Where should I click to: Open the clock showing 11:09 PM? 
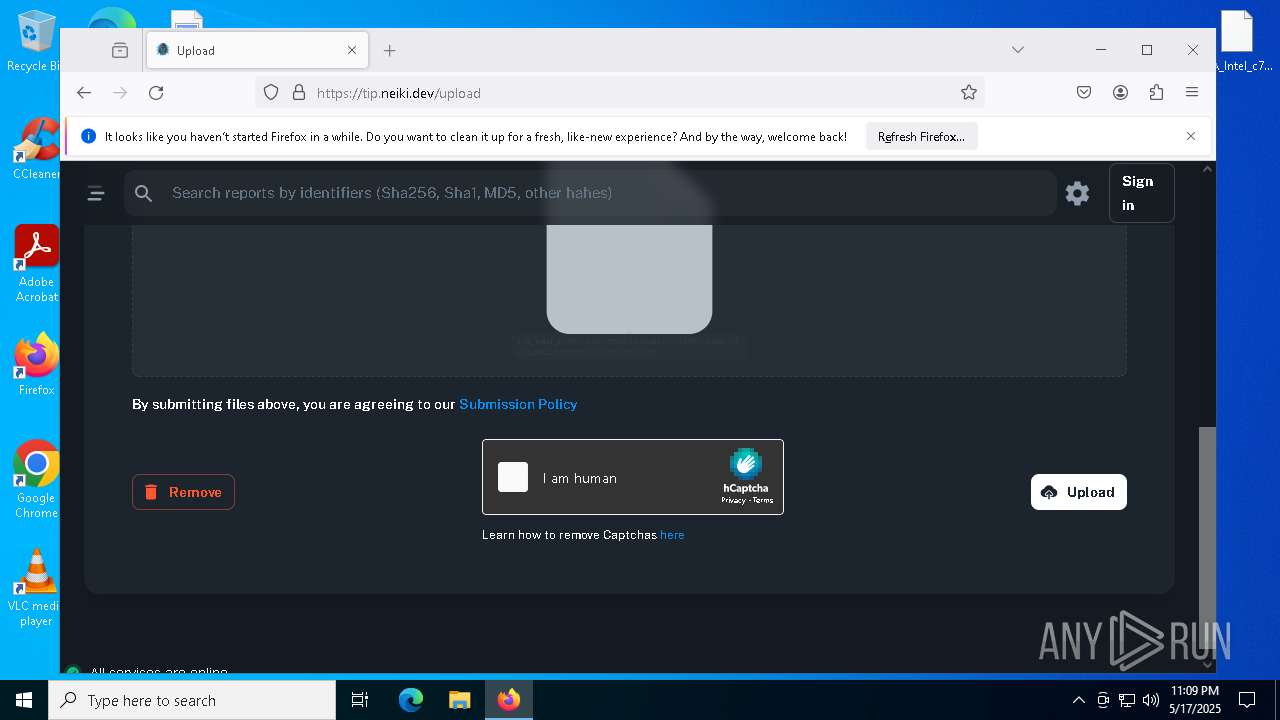click(1194, 700)
